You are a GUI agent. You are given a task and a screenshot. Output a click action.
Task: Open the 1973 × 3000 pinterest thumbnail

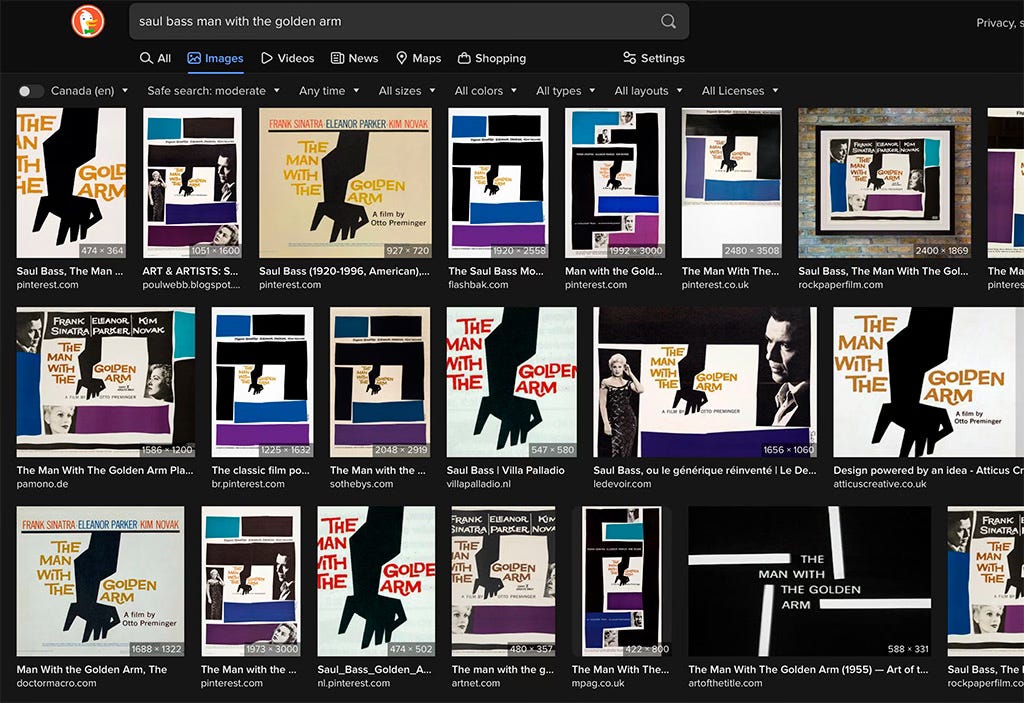pos(251,581)
